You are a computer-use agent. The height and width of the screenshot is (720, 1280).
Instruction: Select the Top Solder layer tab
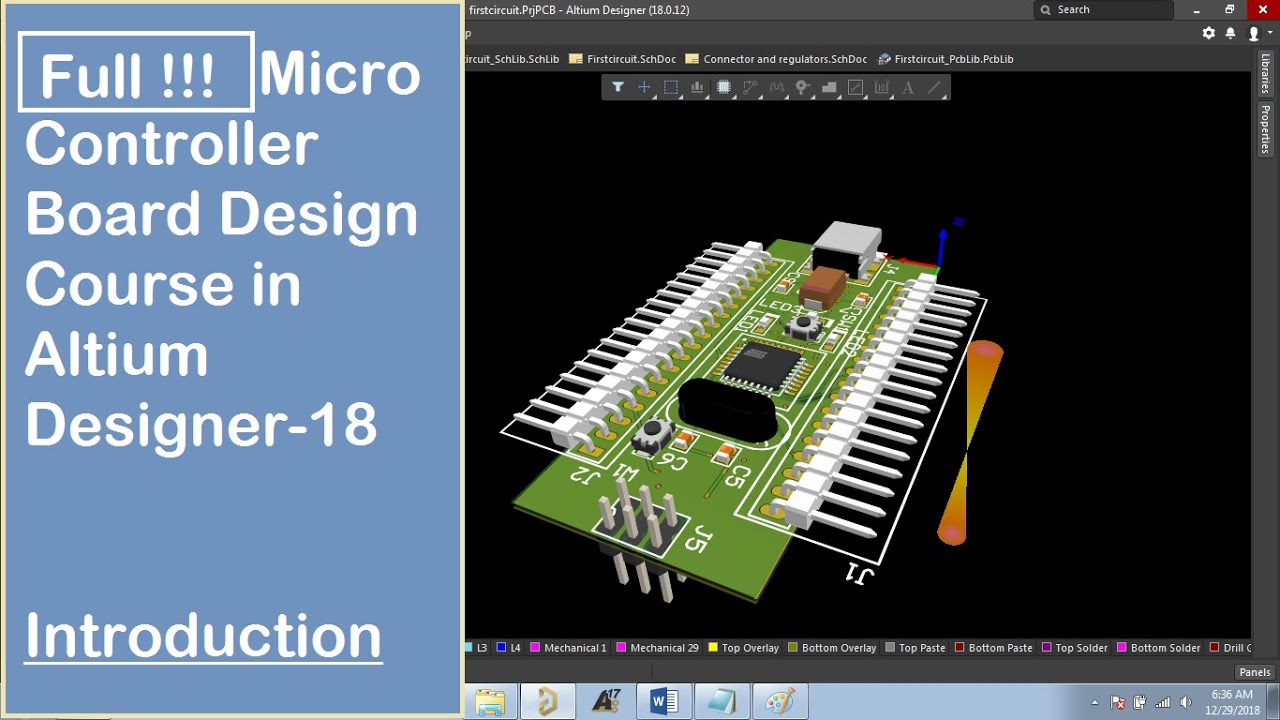[1074, 648]
